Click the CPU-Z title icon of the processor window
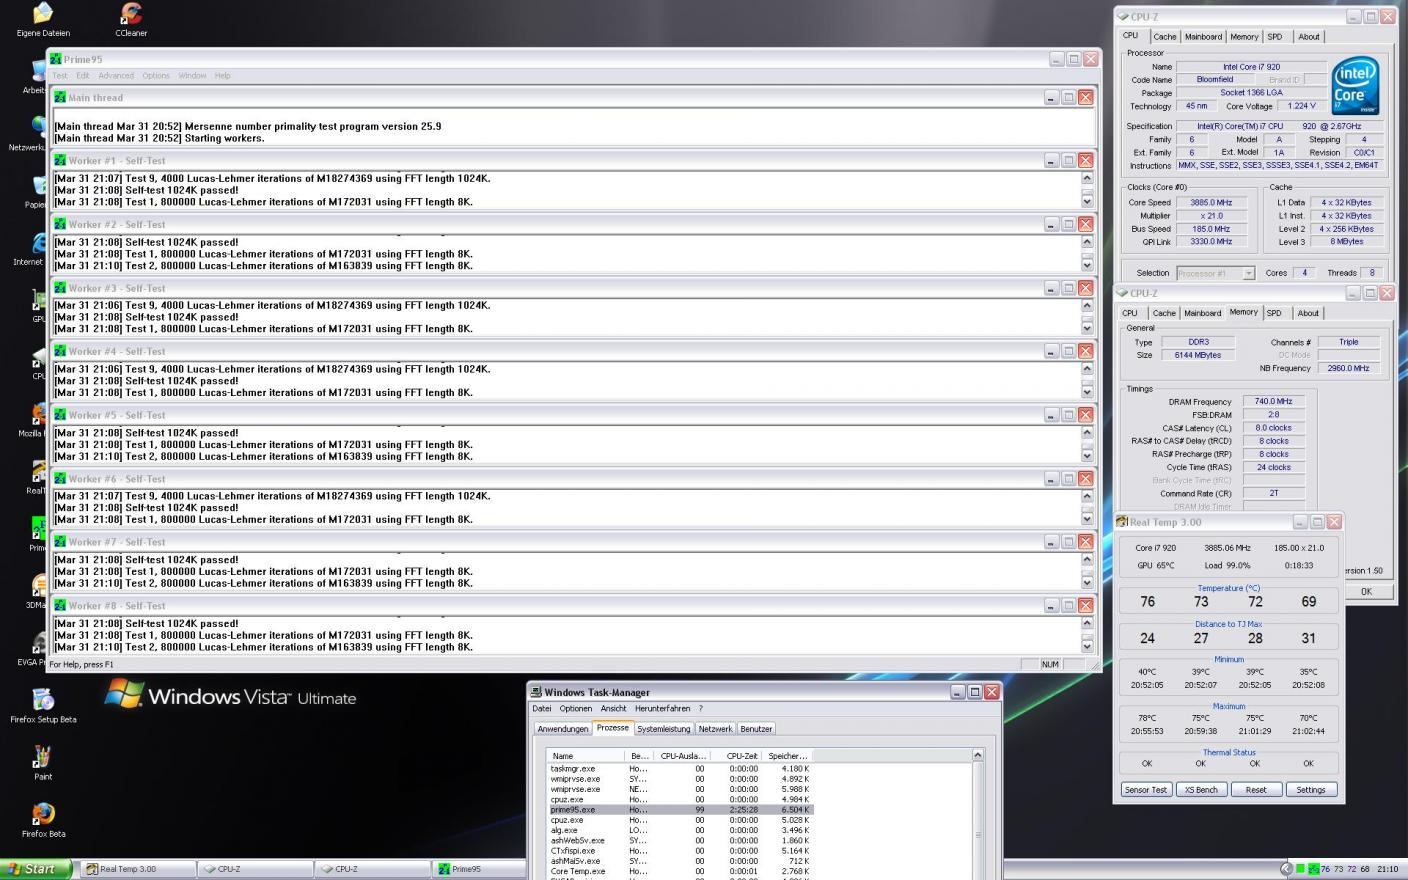 click(x=1122, y=17)
